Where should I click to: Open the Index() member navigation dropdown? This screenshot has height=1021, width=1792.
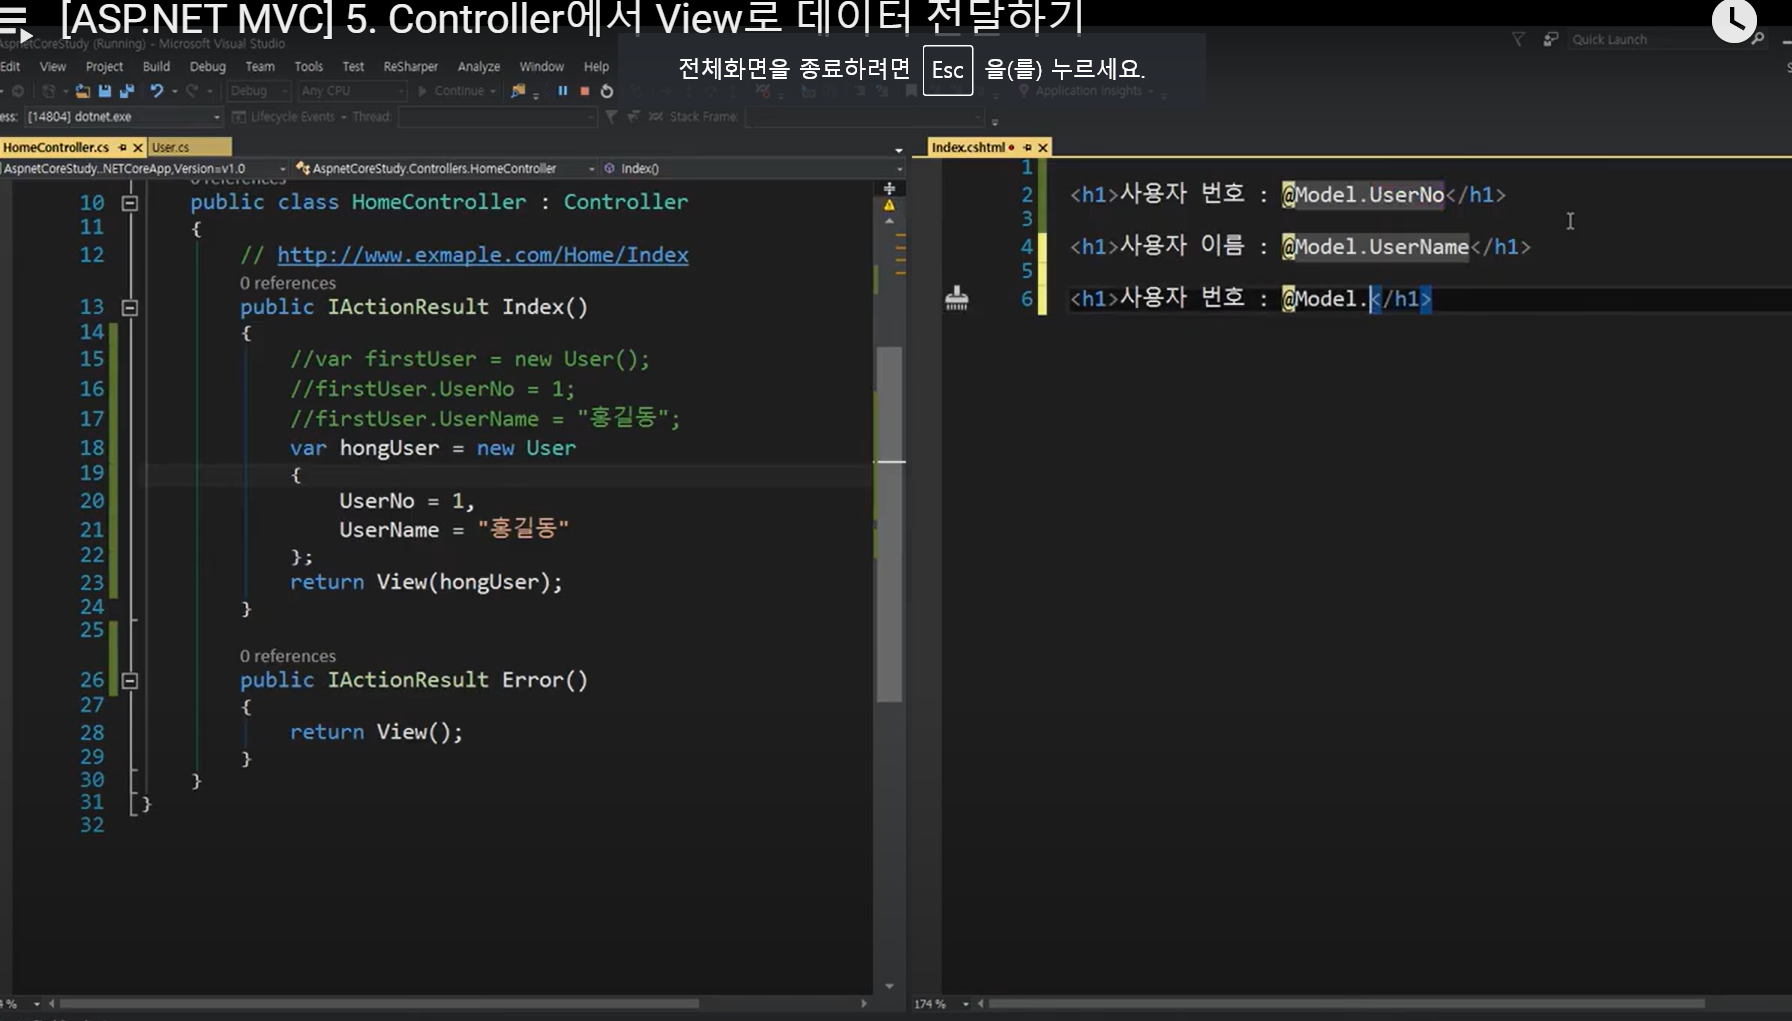[750, 168]
